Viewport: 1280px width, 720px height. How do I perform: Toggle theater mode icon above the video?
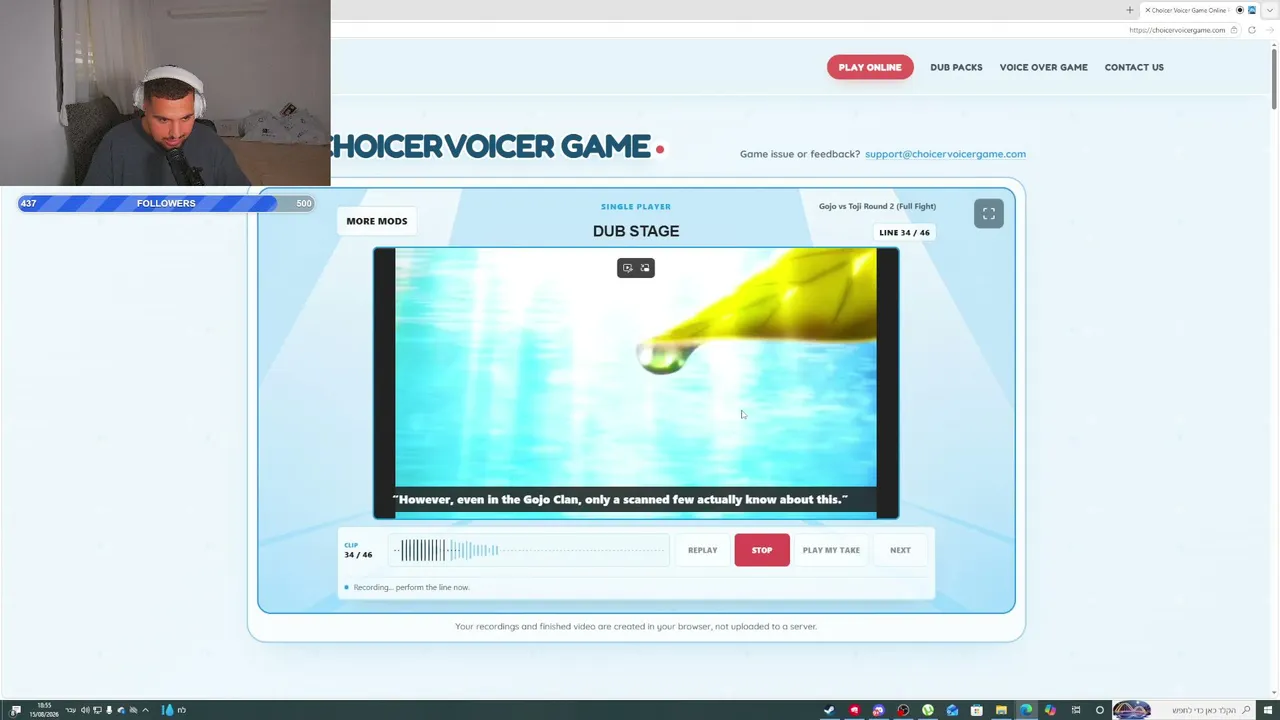627,268
